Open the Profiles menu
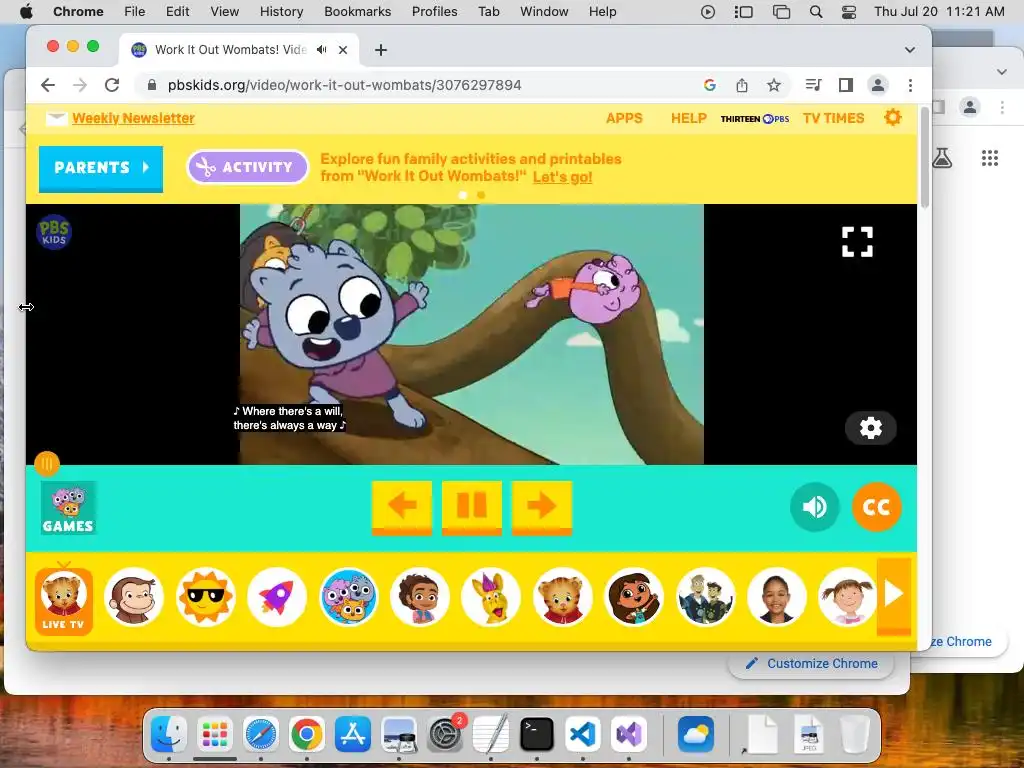Viewport: 1024px width, 768px height. pyautogui.click(x=434, y=12)
